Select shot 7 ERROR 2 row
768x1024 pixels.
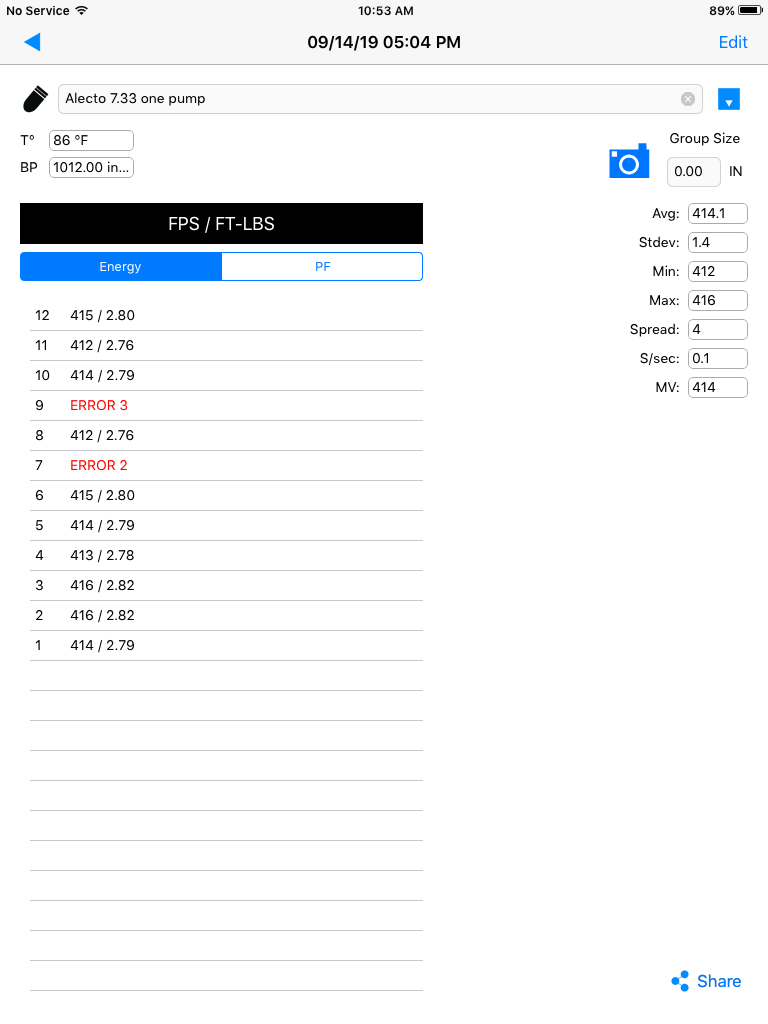click(x=227, y=466)
